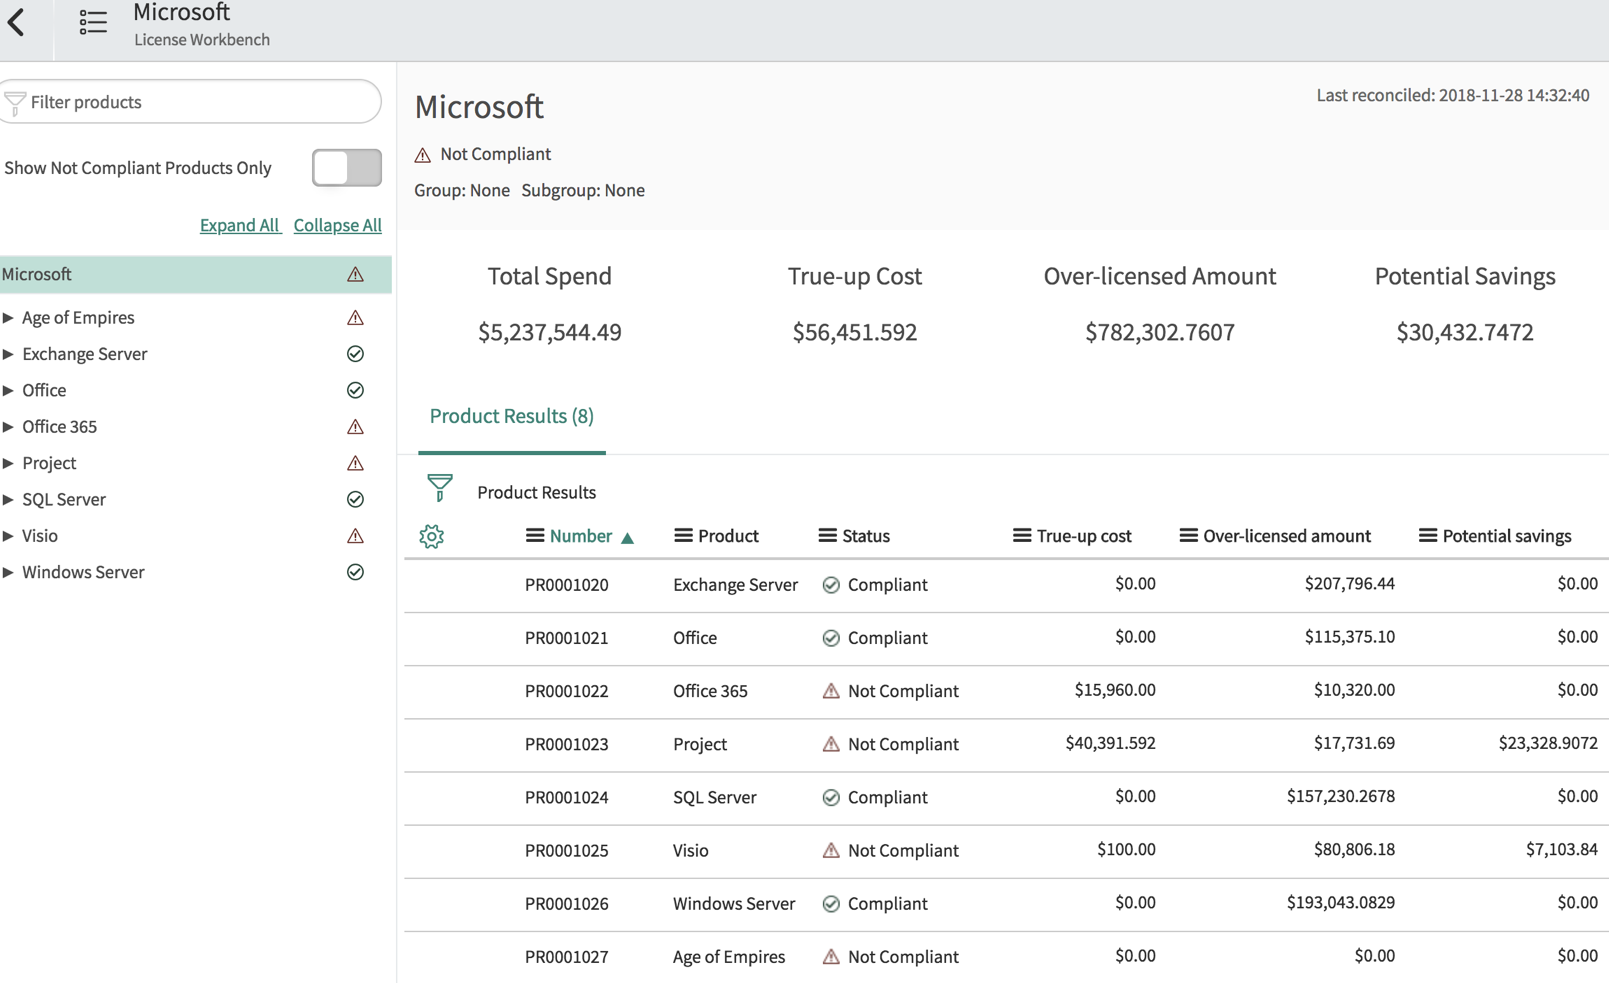This screenshot has height=983, width=1609.
Task: Click warning icon beside Age of Empires in sidebar
Action: (355, 318)
